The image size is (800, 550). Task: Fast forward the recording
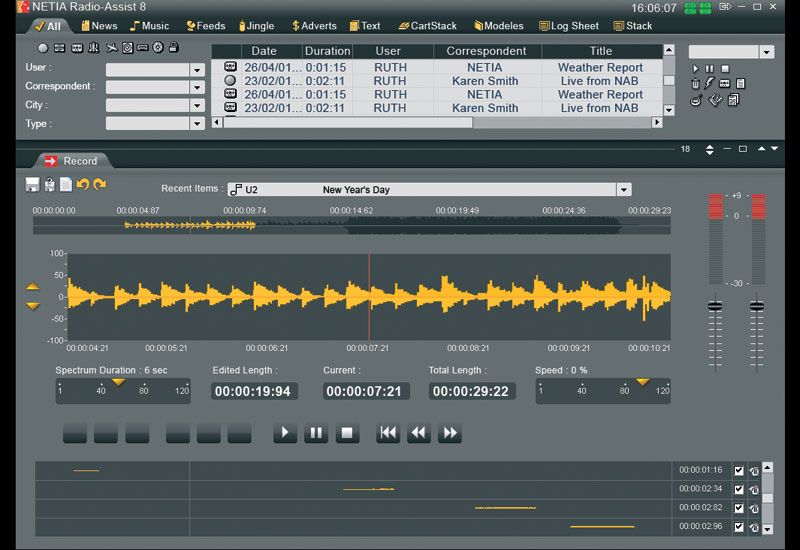click(450, 433)
